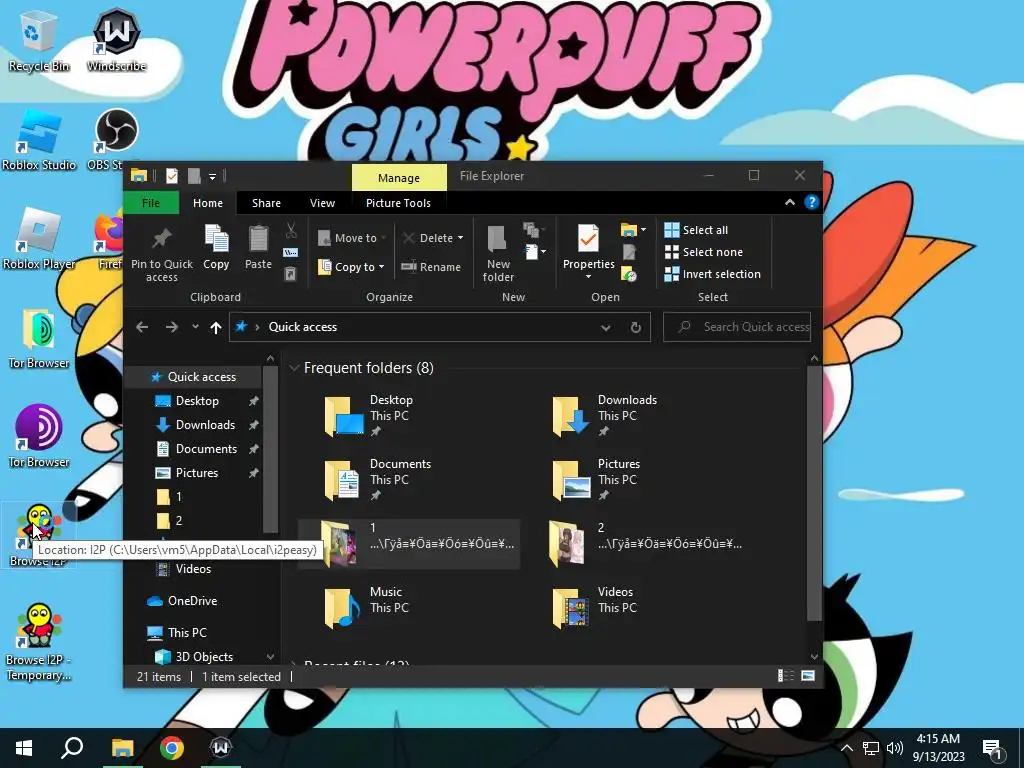Click the Forward navigation arrow
This screenshot has height=768, width=1024.
[x=172, y=327]
